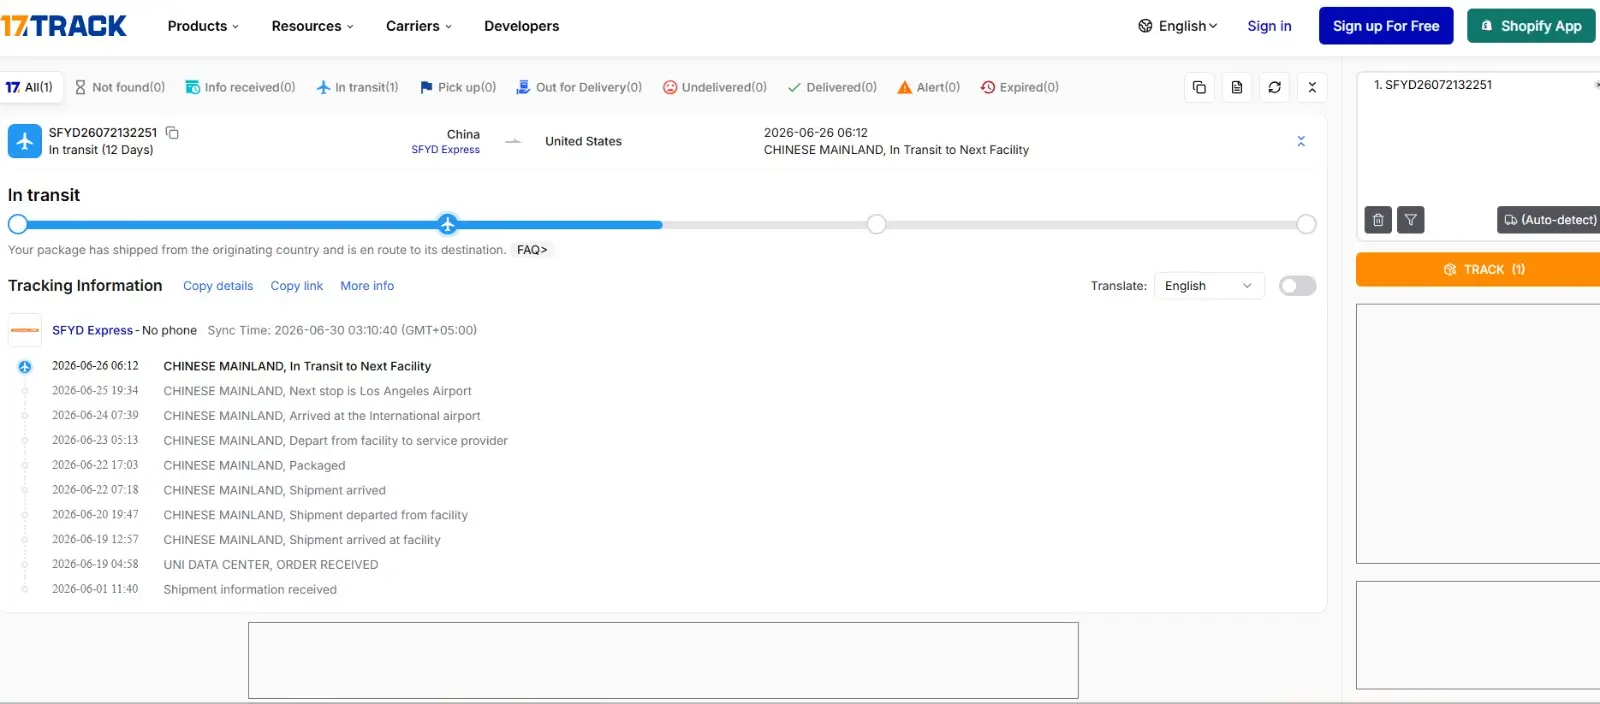Click the orange TRACK (1) button
Screen dimensions: 1600x704
point(1478,270)
